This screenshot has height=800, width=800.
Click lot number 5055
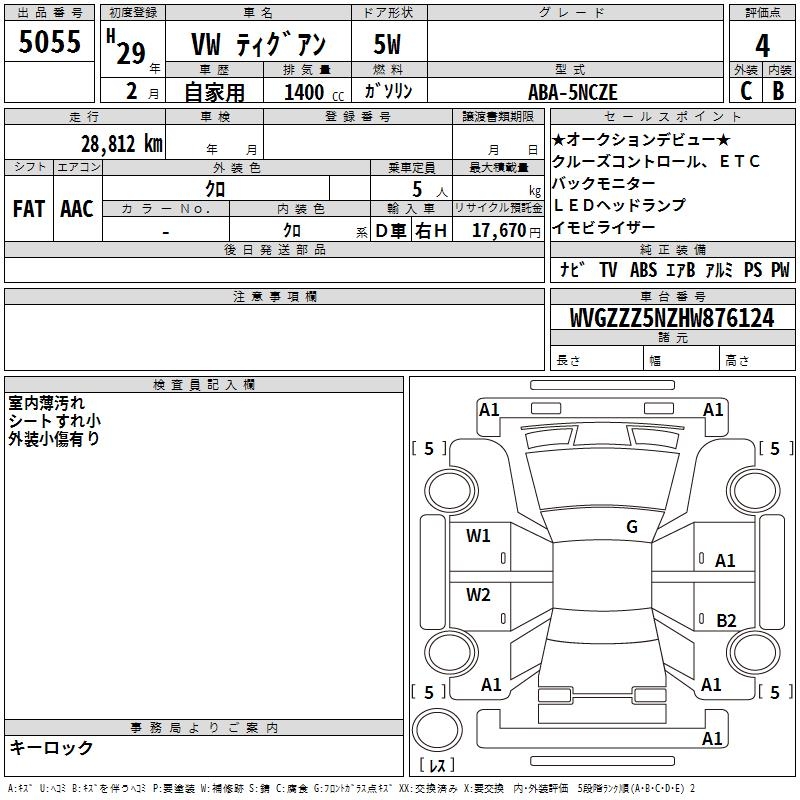click(49, 43)
